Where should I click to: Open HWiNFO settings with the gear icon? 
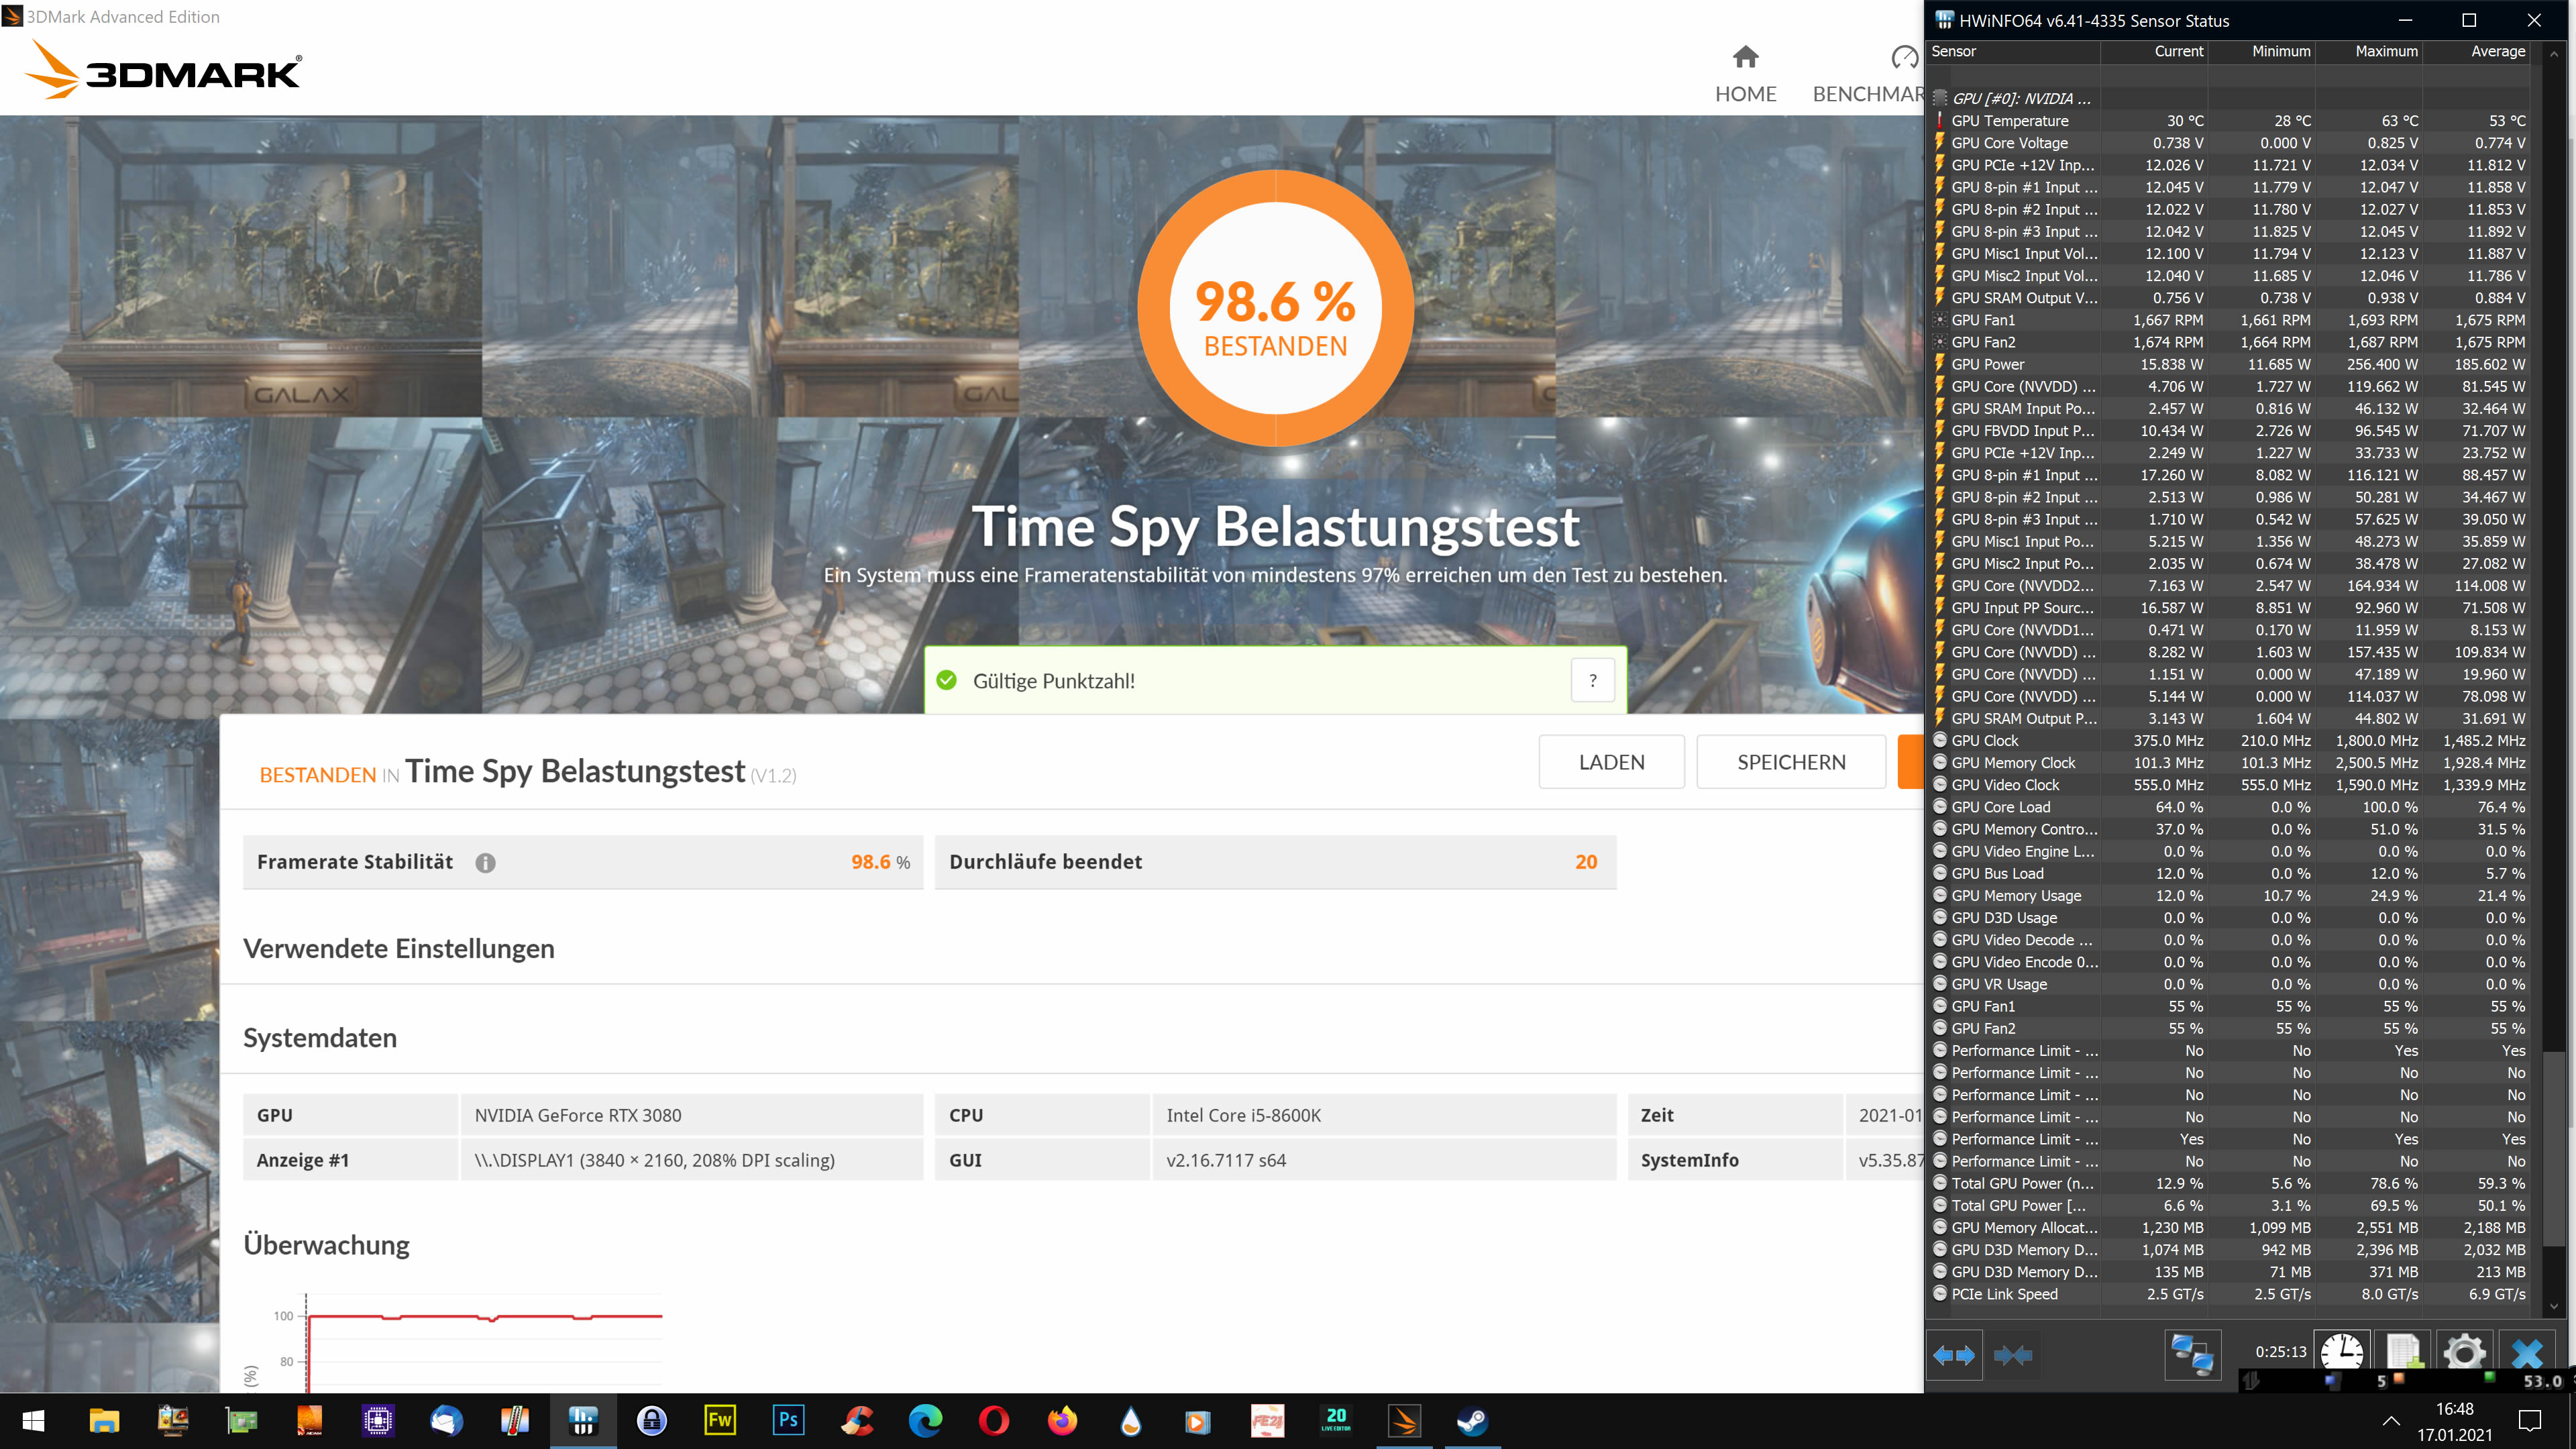tap(2464, 1354)
